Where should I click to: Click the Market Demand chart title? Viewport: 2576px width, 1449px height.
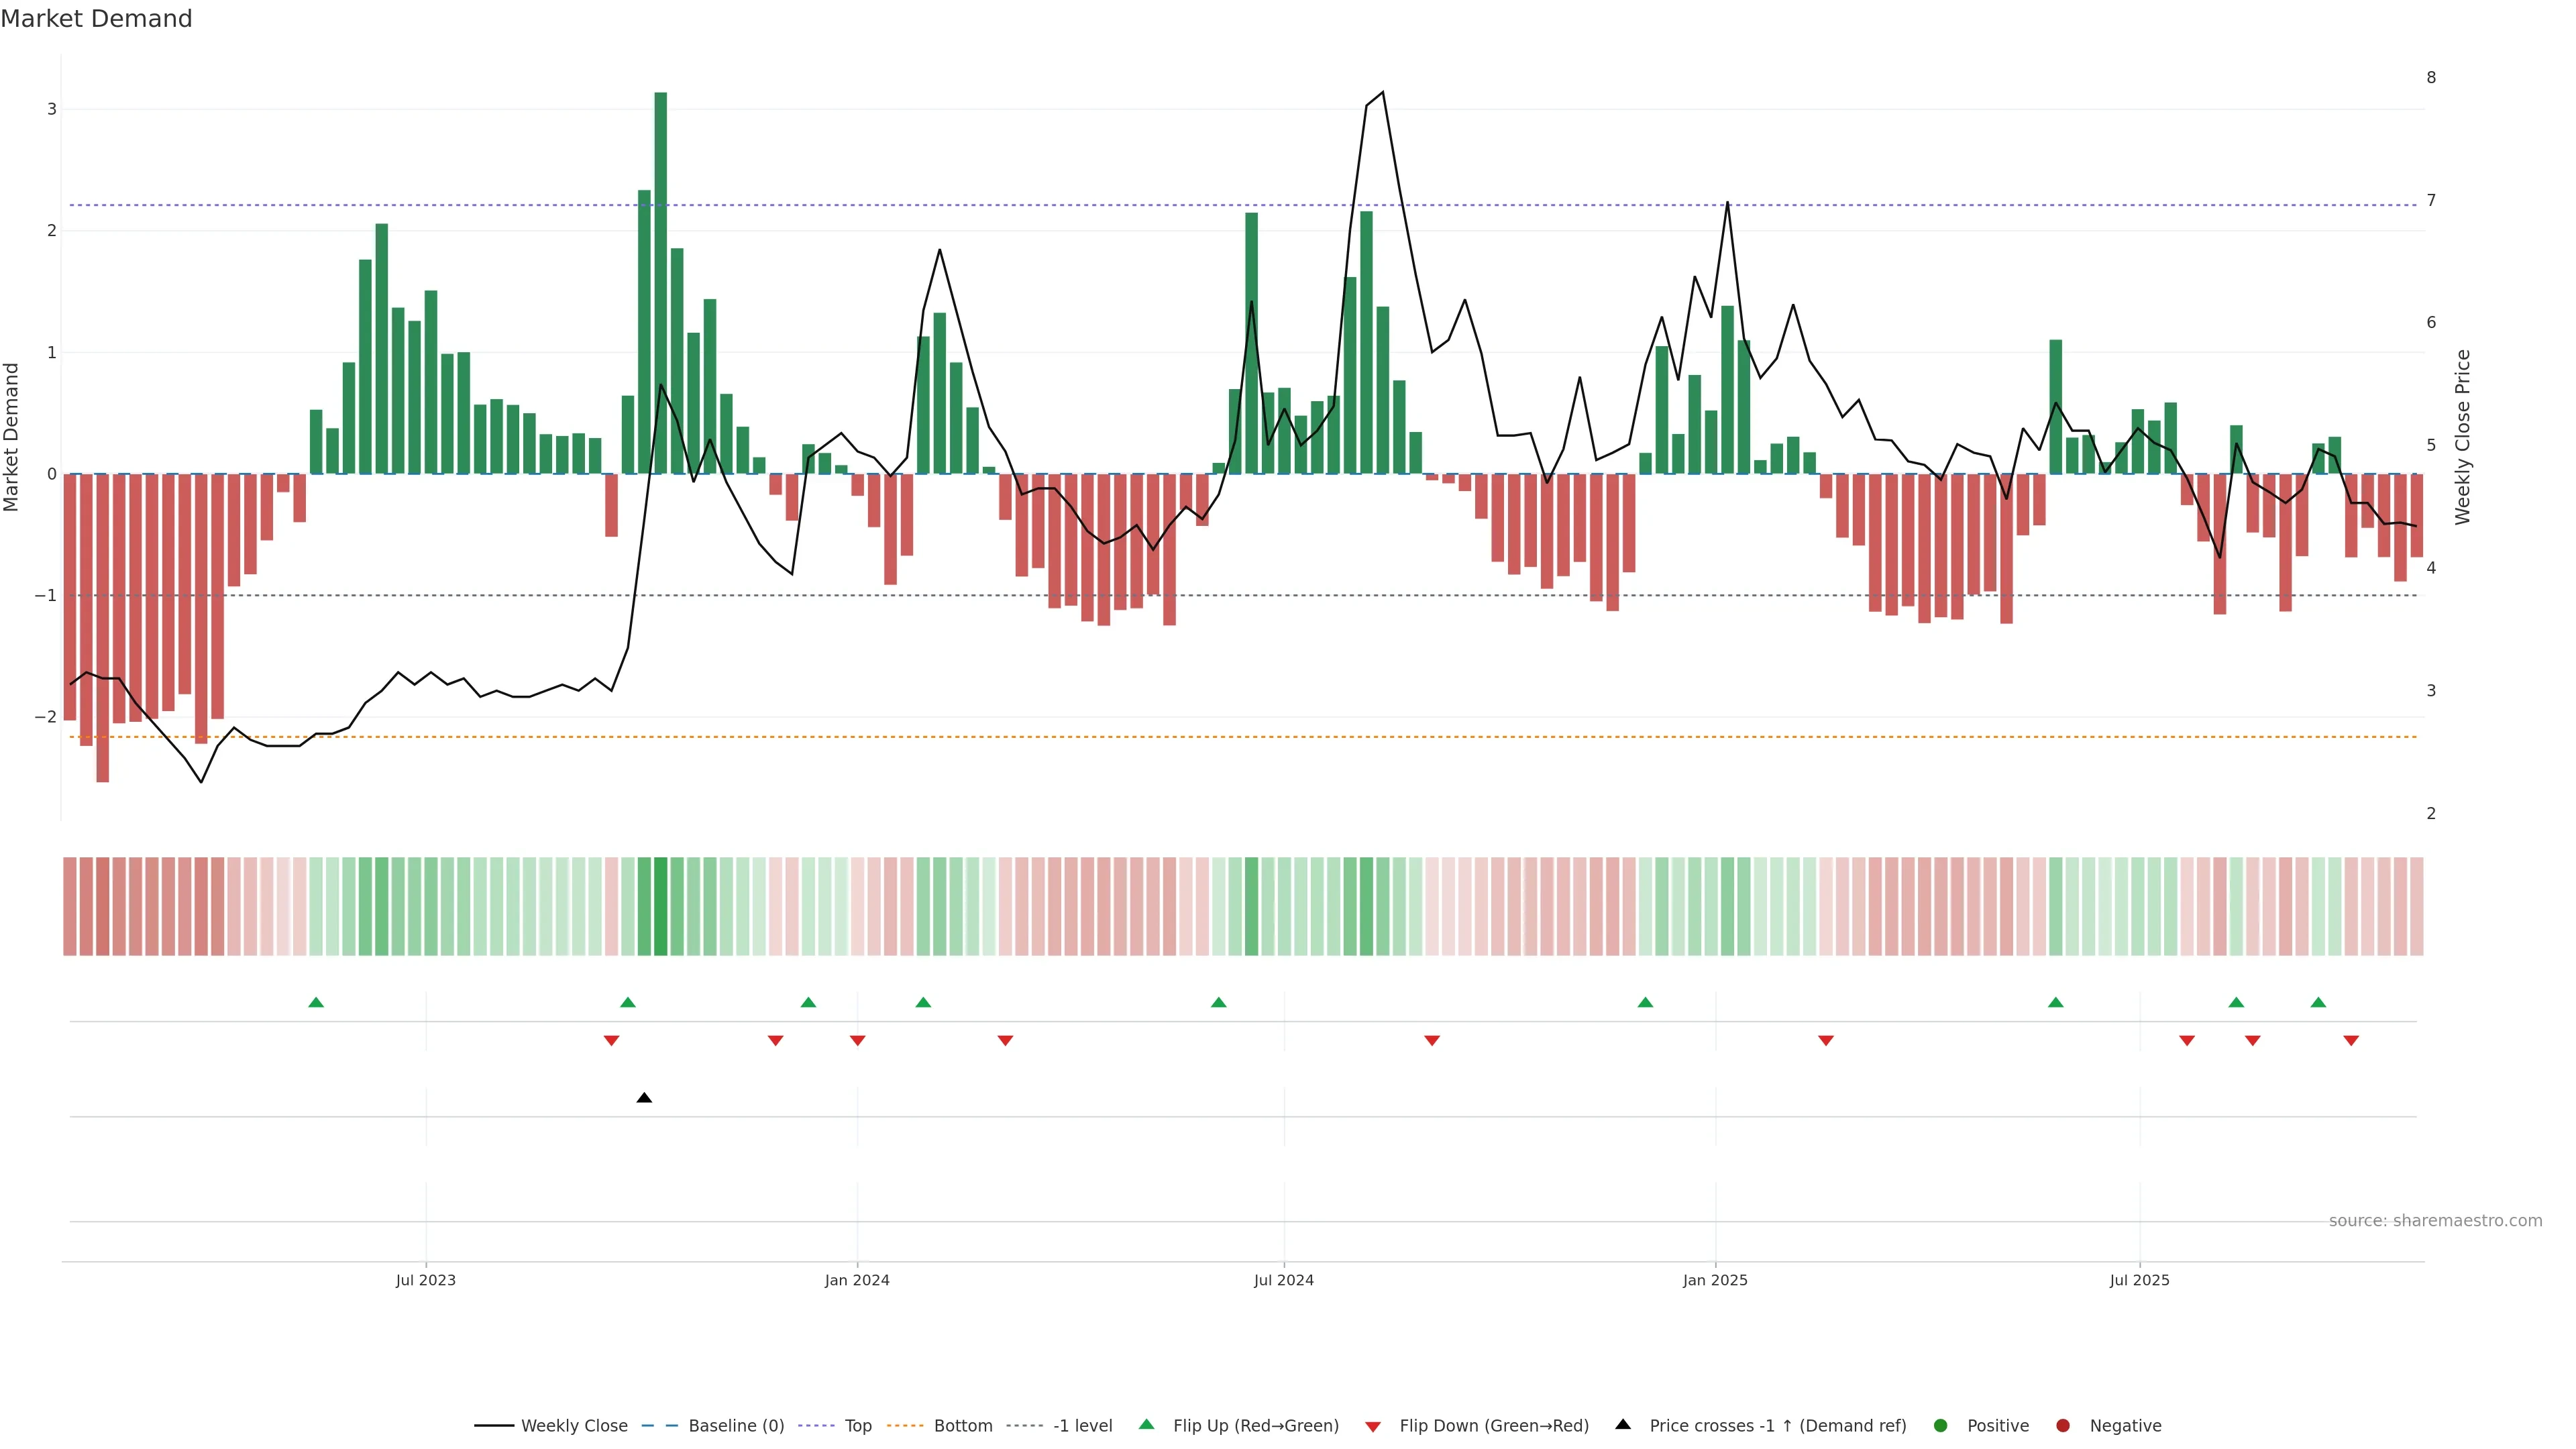click(x=96, y=19)
